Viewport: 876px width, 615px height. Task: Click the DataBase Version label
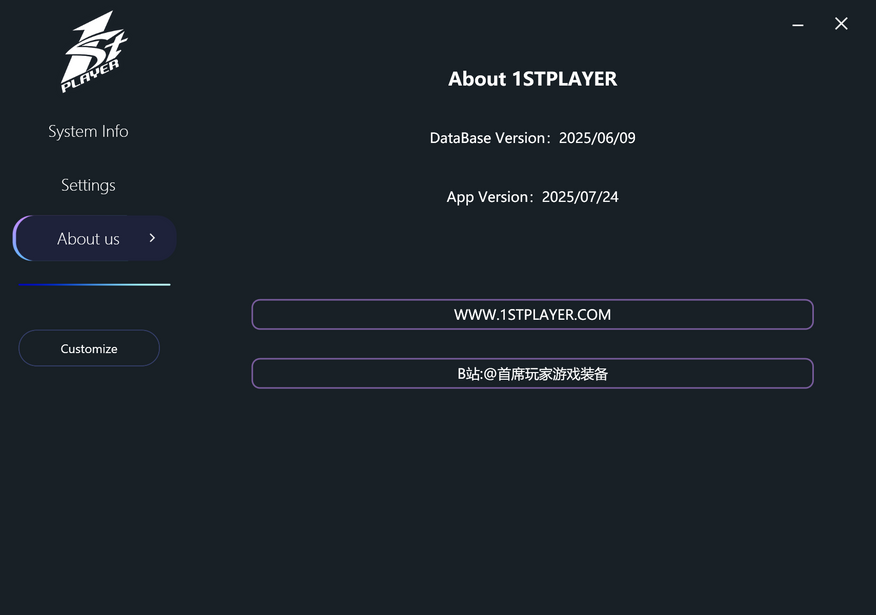489,138
